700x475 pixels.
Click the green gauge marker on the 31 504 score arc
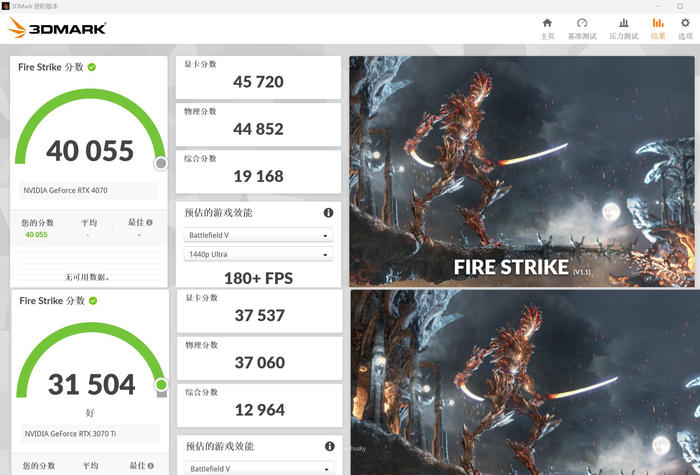[x=162, y=384]
